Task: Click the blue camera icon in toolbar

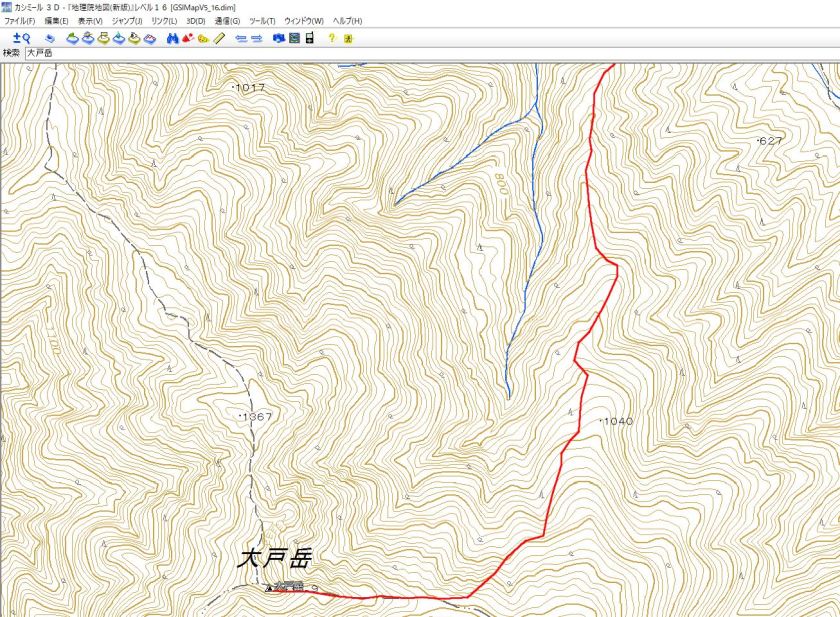Action: (279, 38)
